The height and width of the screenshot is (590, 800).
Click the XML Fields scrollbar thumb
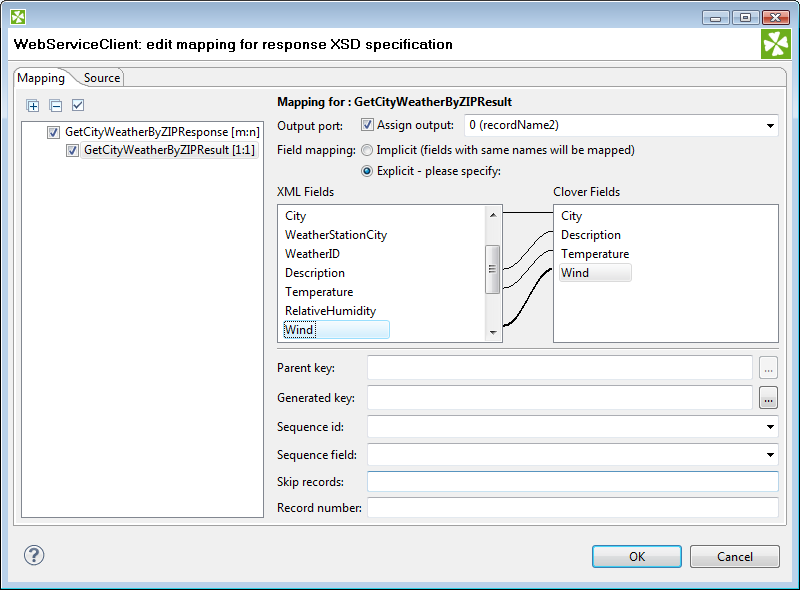coord(492,269)
